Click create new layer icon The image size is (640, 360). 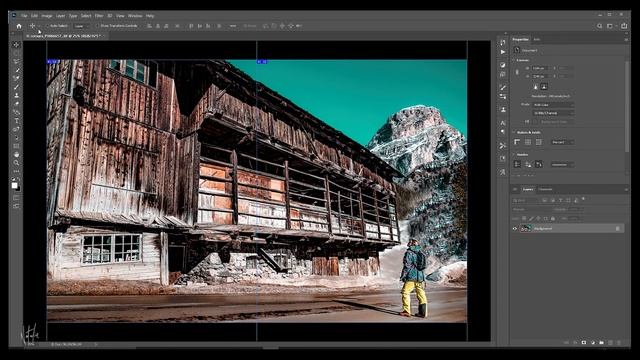pos(610,343)
